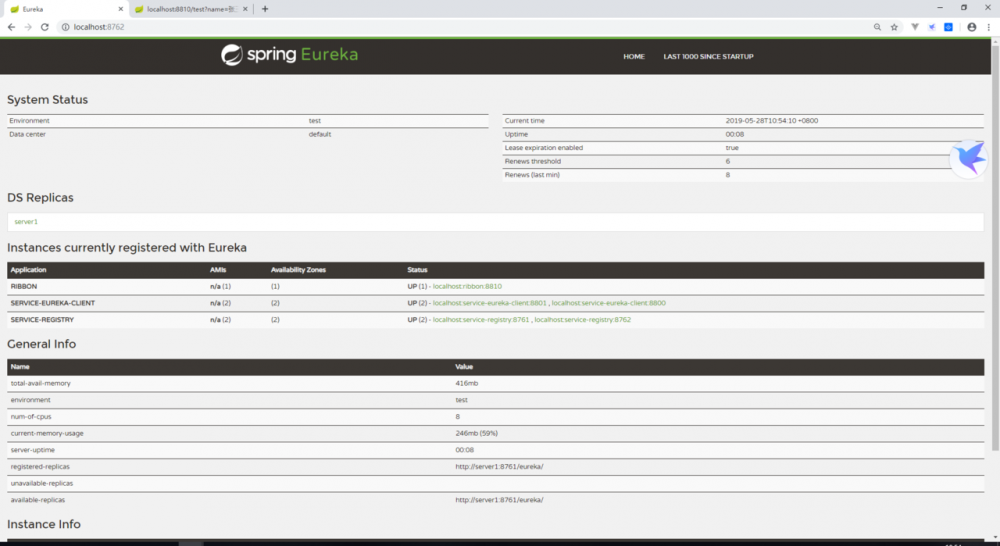Click the Availability Zones column header
Image resolution: width=1000 pixels, height=546 pixels.
[x=298, y=270]
